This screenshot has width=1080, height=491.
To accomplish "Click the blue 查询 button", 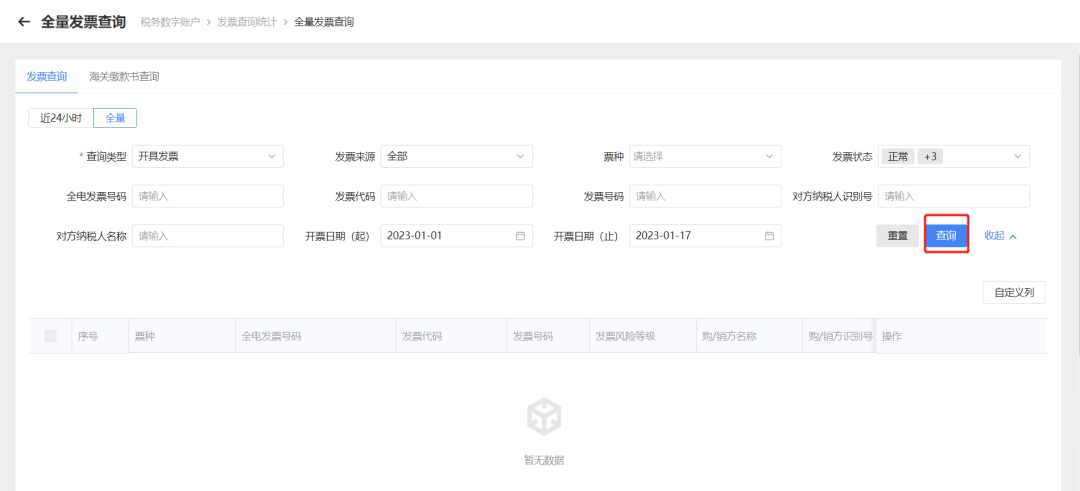I will (946, 236).
